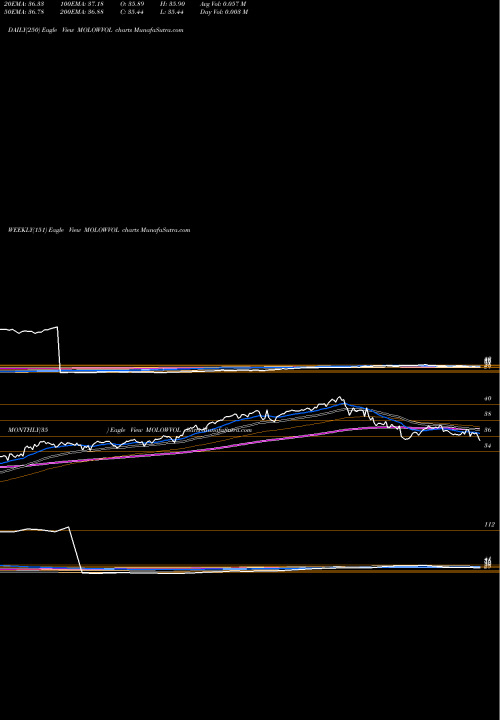The width and height of the screenshot is (500, 720).
Task: Click the open price O: value
Action: click(x=132, y=4)
